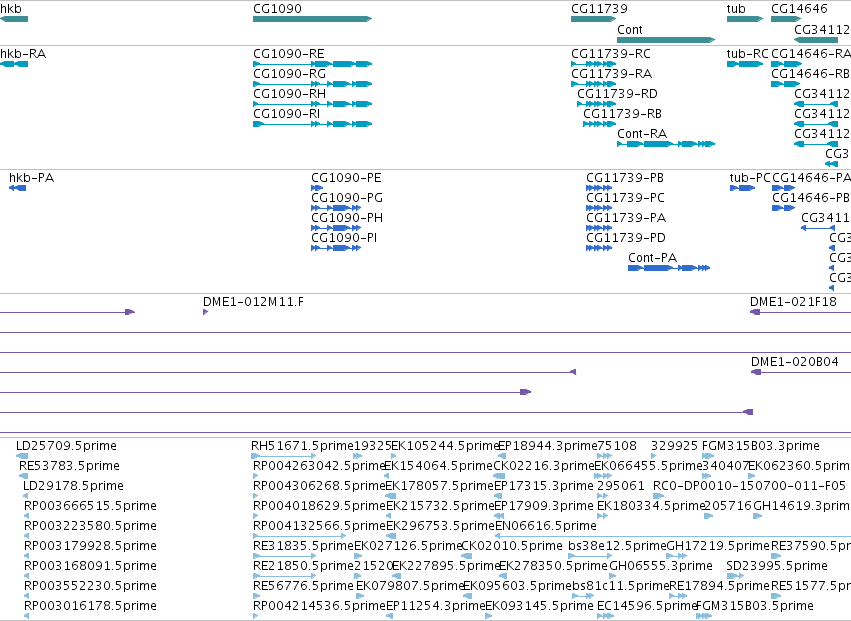851x621 pixels.
Task: Click the CG11739-PA protein label
Action: pos(626,218)
